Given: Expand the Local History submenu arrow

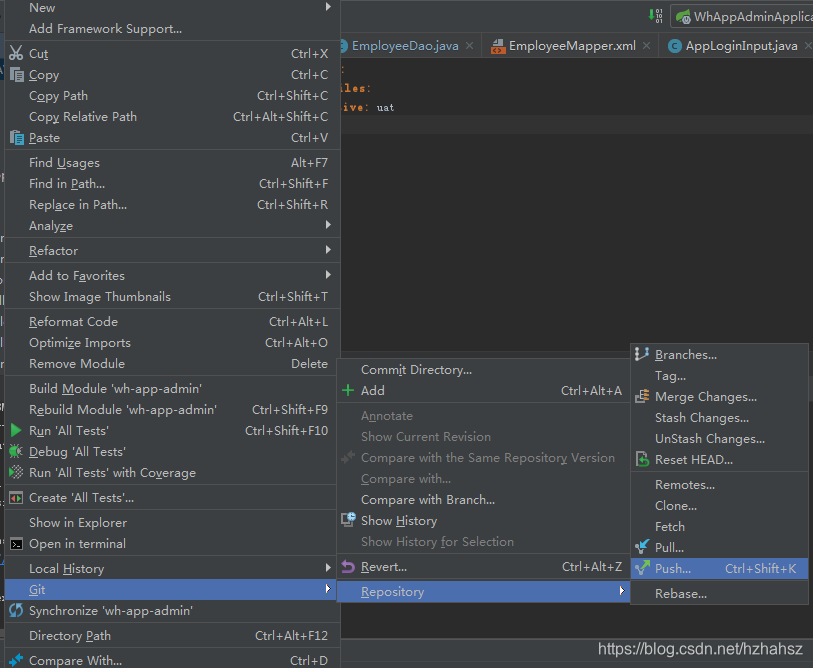Looking at the screenshot, I should (328, 567).
